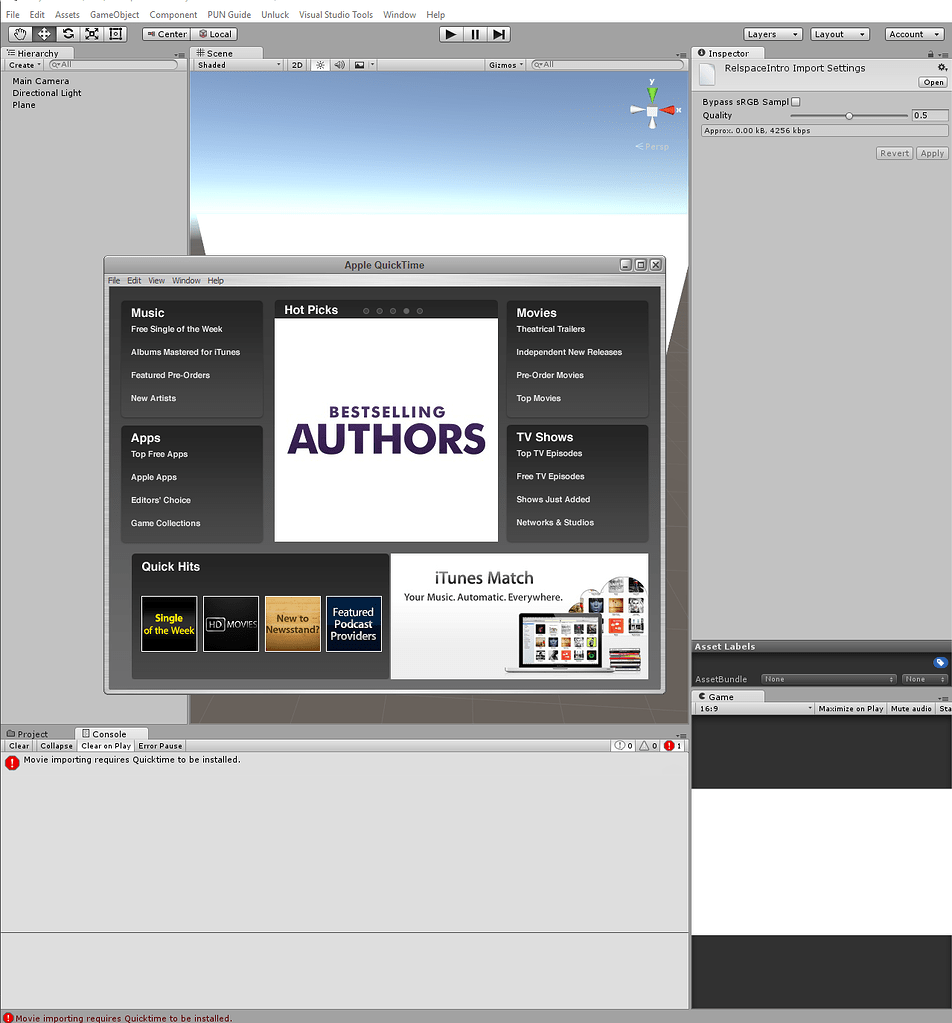Select the Scale tool
952x1023 pixels.
(91, 33)
